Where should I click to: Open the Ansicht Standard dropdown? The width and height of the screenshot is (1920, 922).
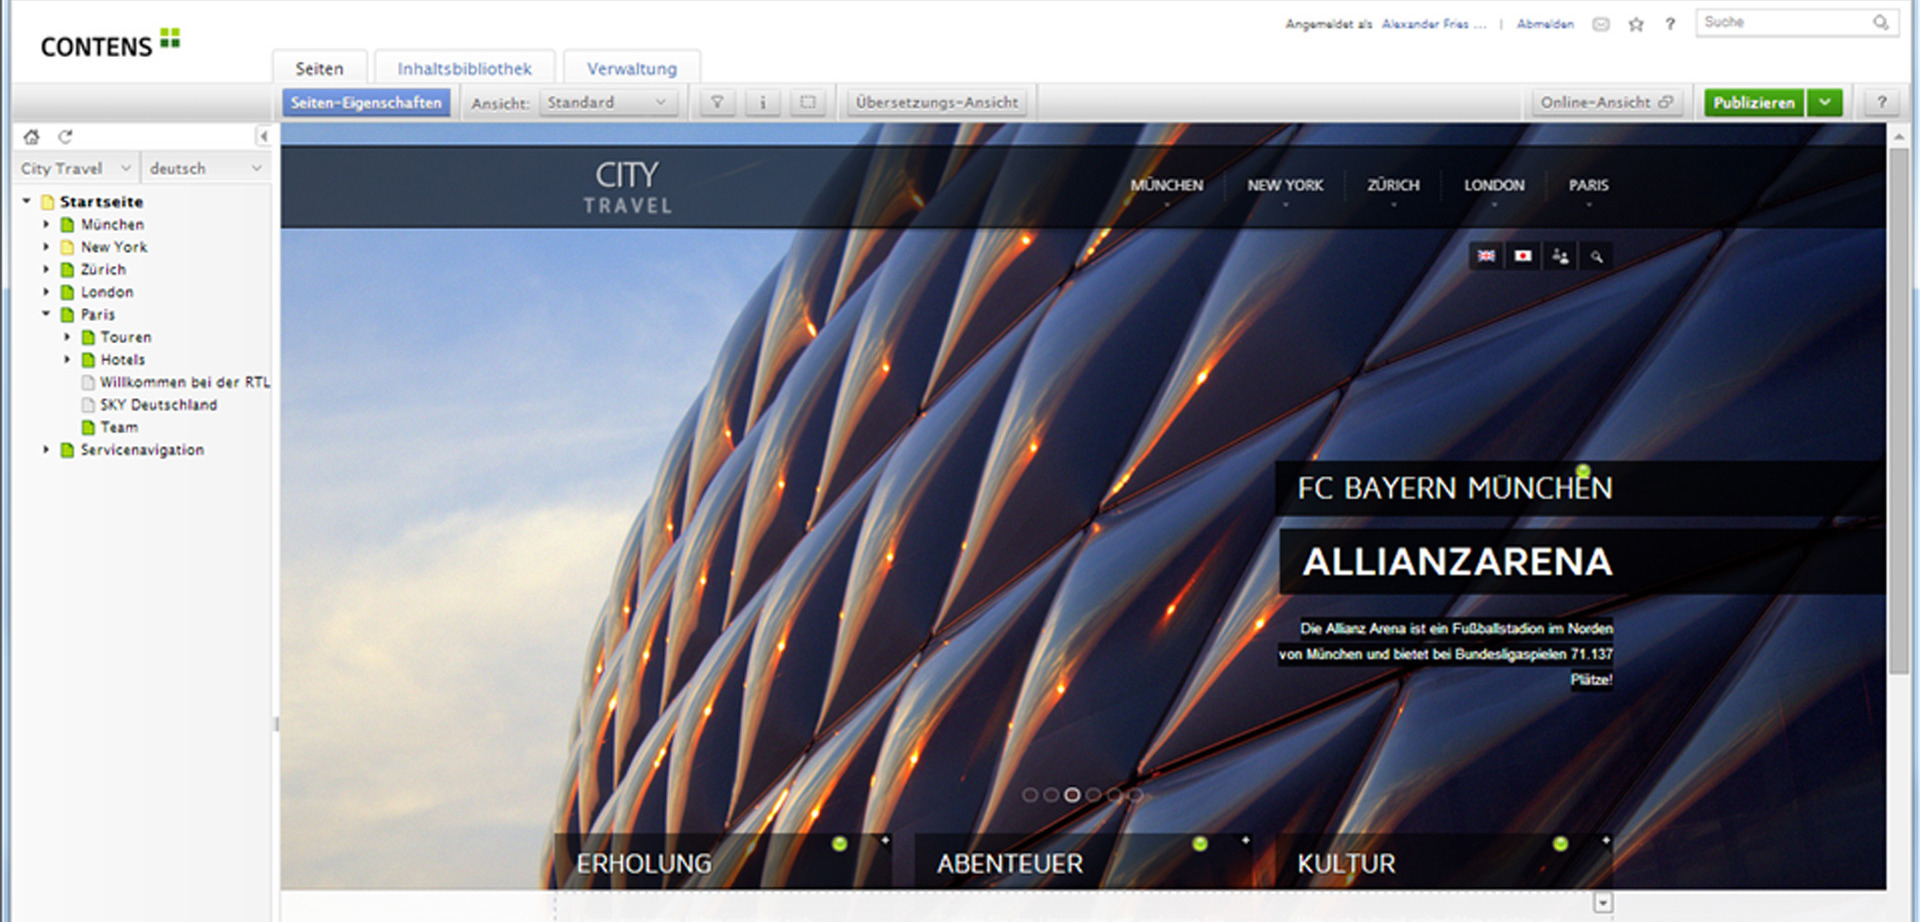[x=608, y=102]
